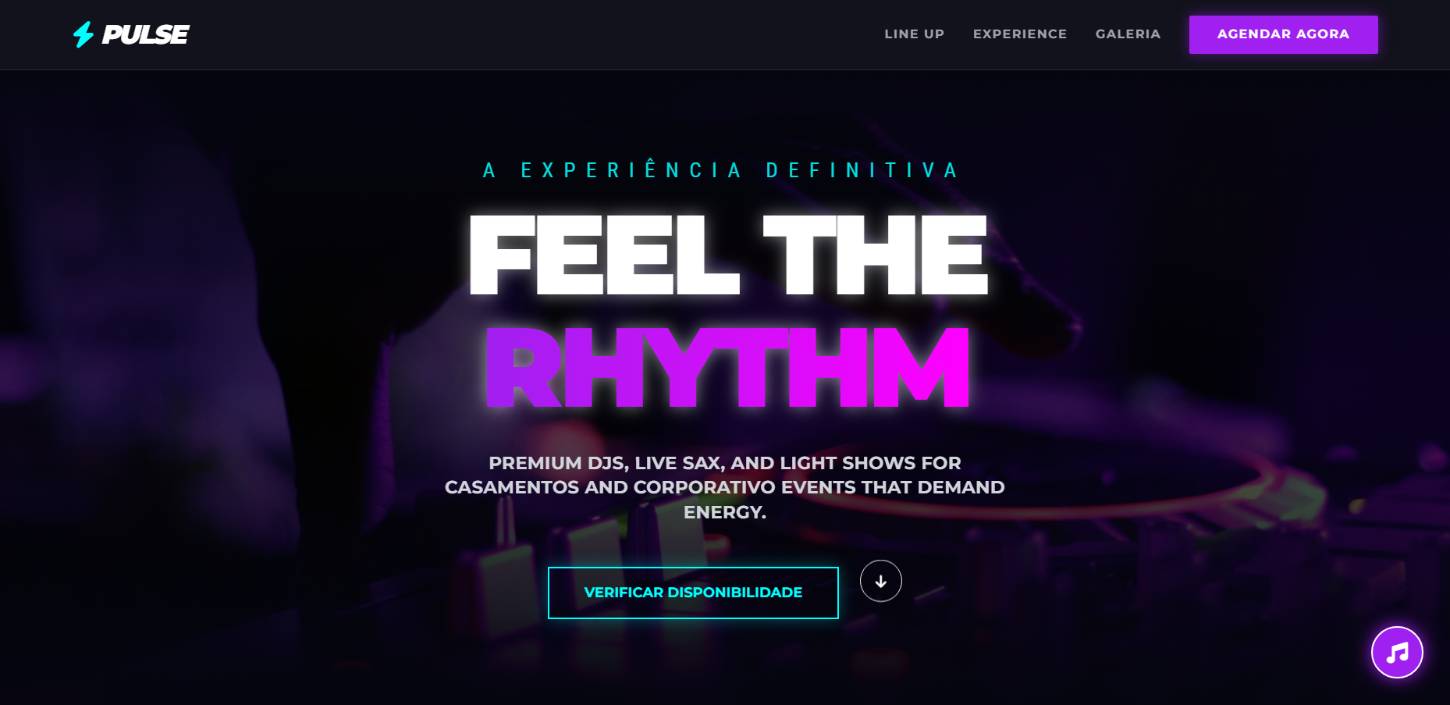Navigate to GALERIA
1450x705 pixels.
pyautogui.click(x=1128, y=34)
